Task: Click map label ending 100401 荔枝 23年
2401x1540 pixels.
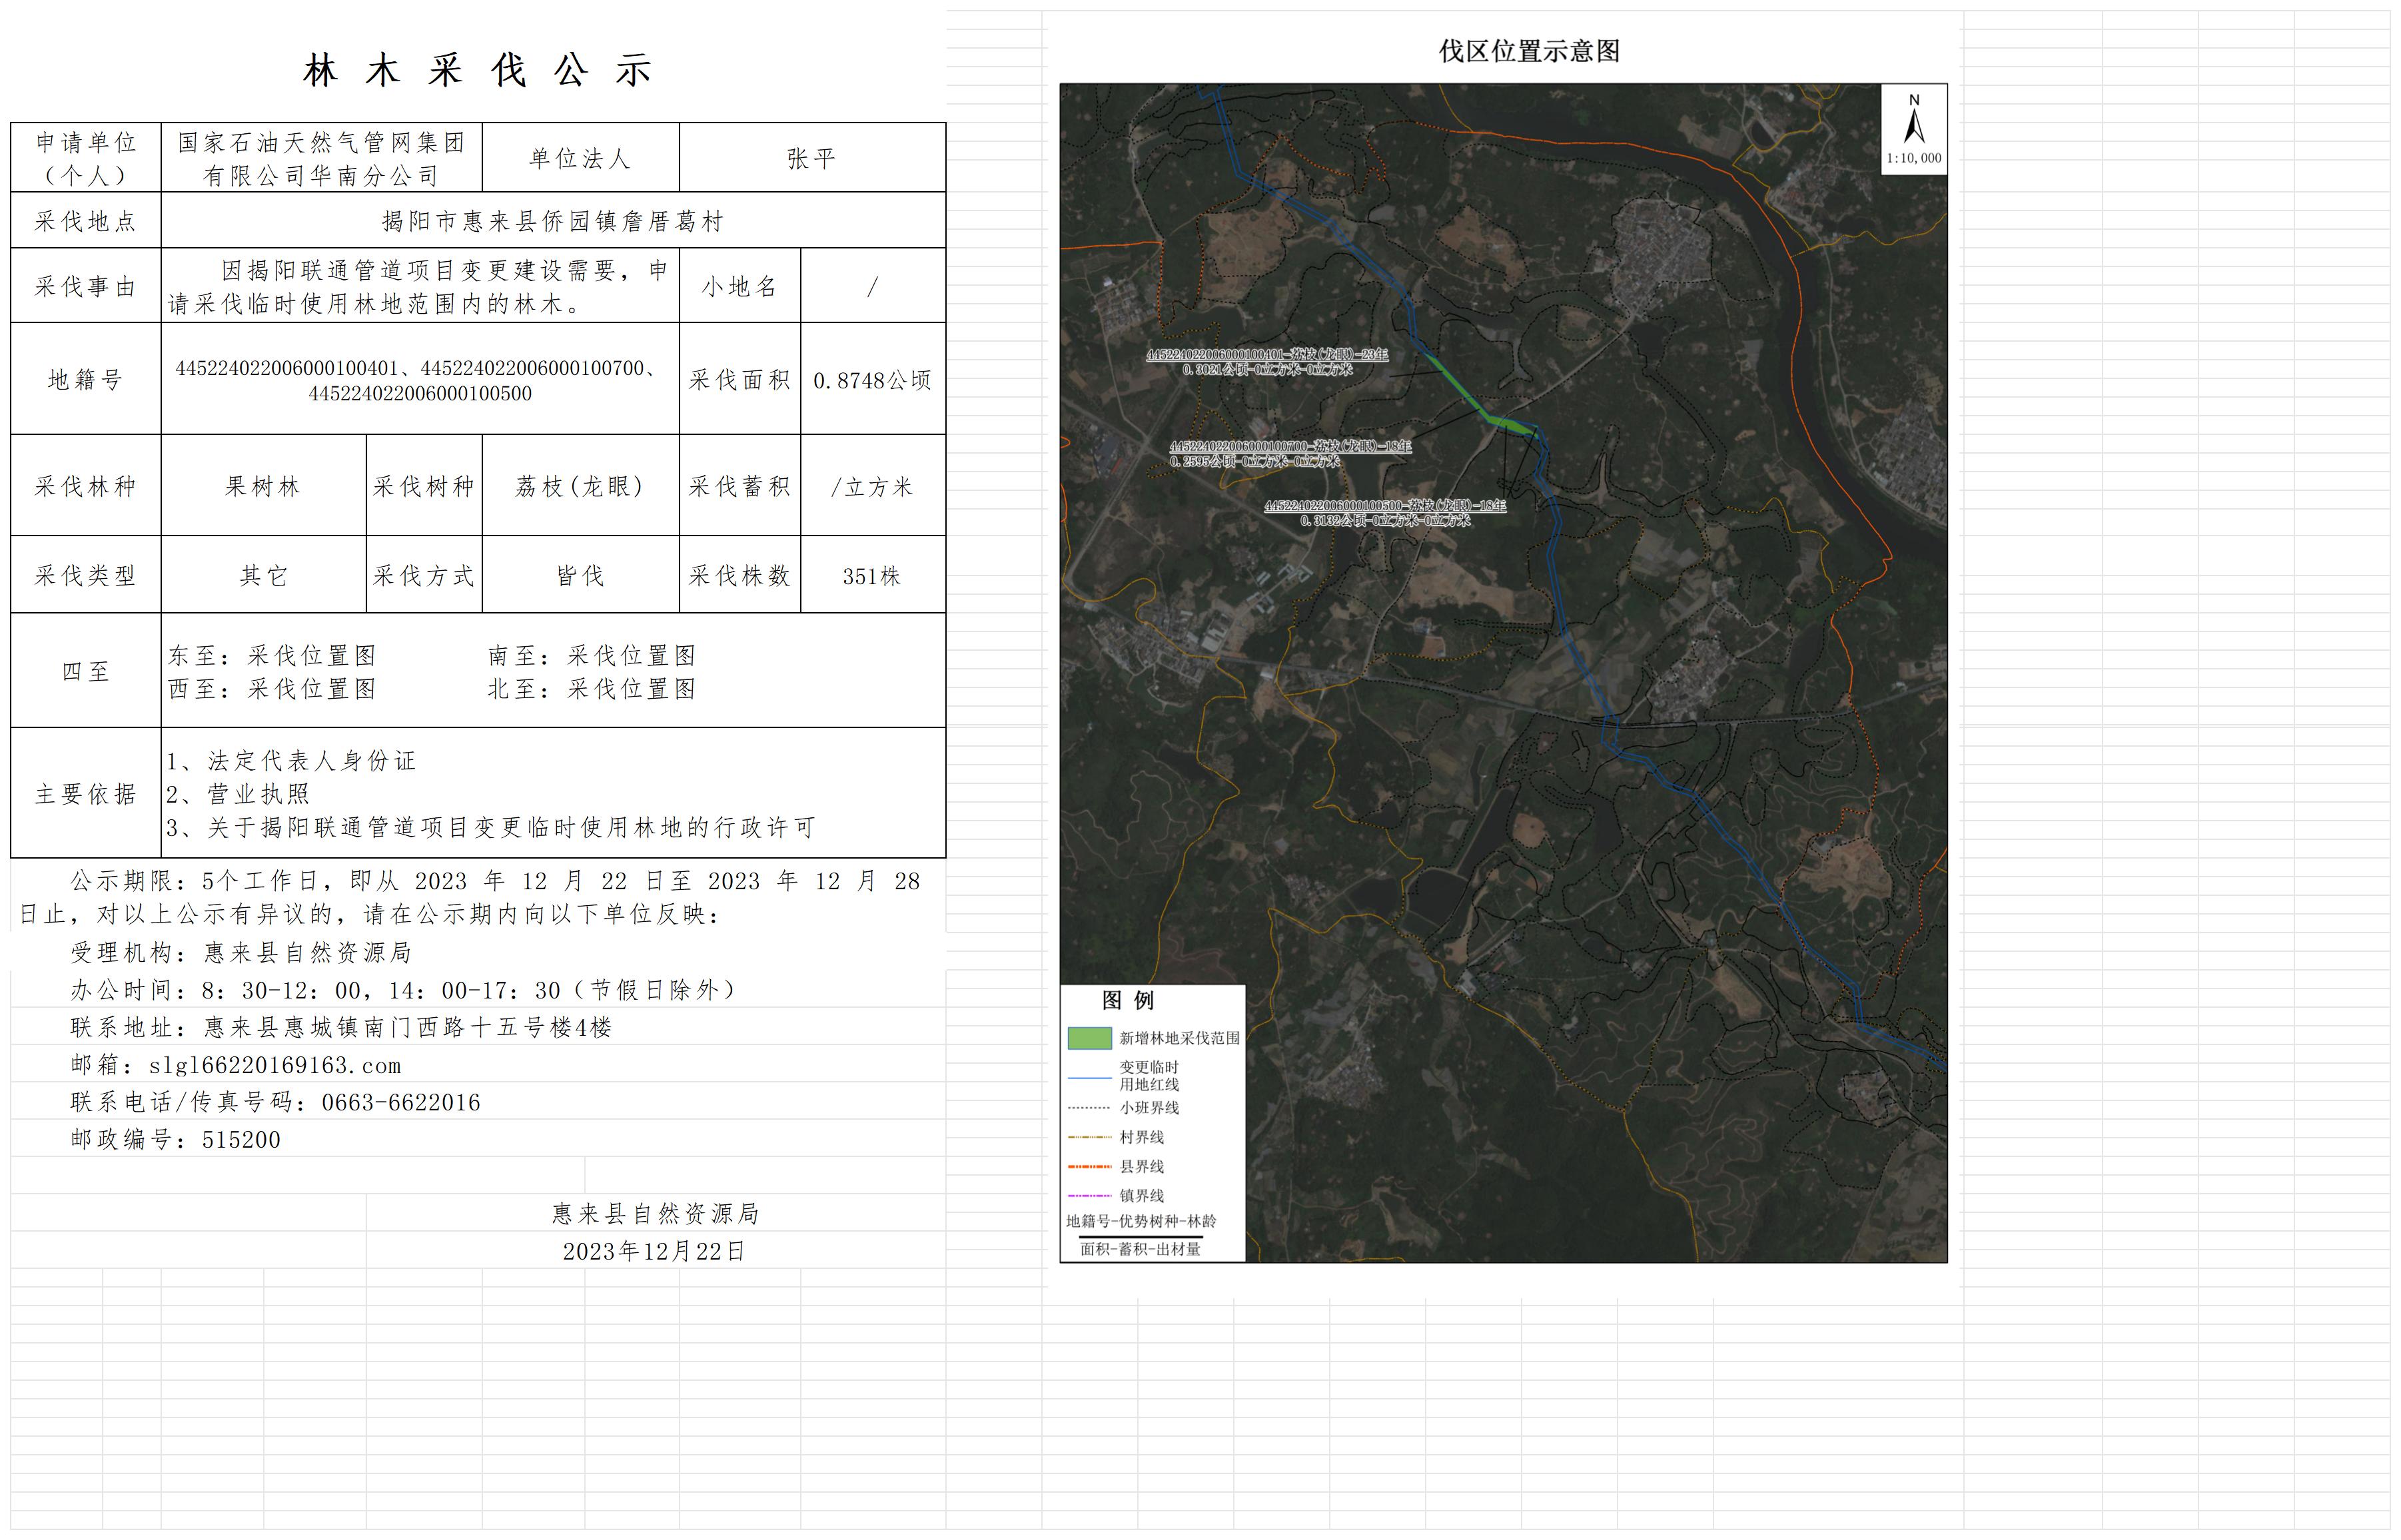Action: 1266,355
